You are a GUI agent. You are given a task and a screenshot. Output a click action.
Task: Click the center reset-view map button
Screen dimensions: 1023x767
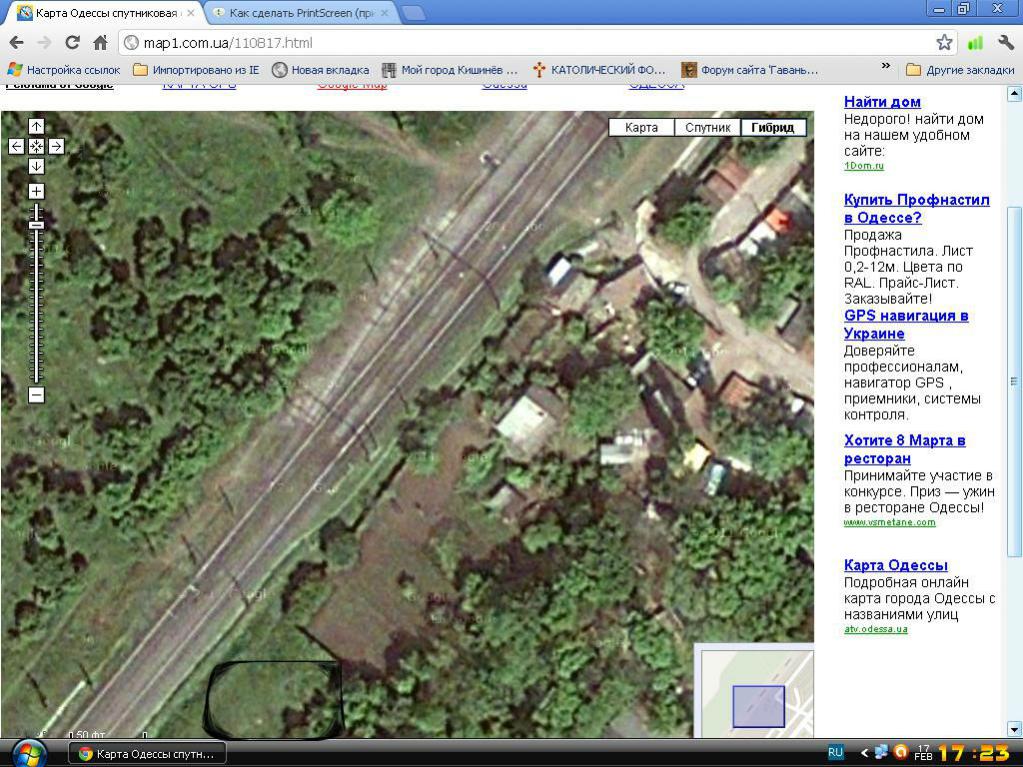pos(36,146)
